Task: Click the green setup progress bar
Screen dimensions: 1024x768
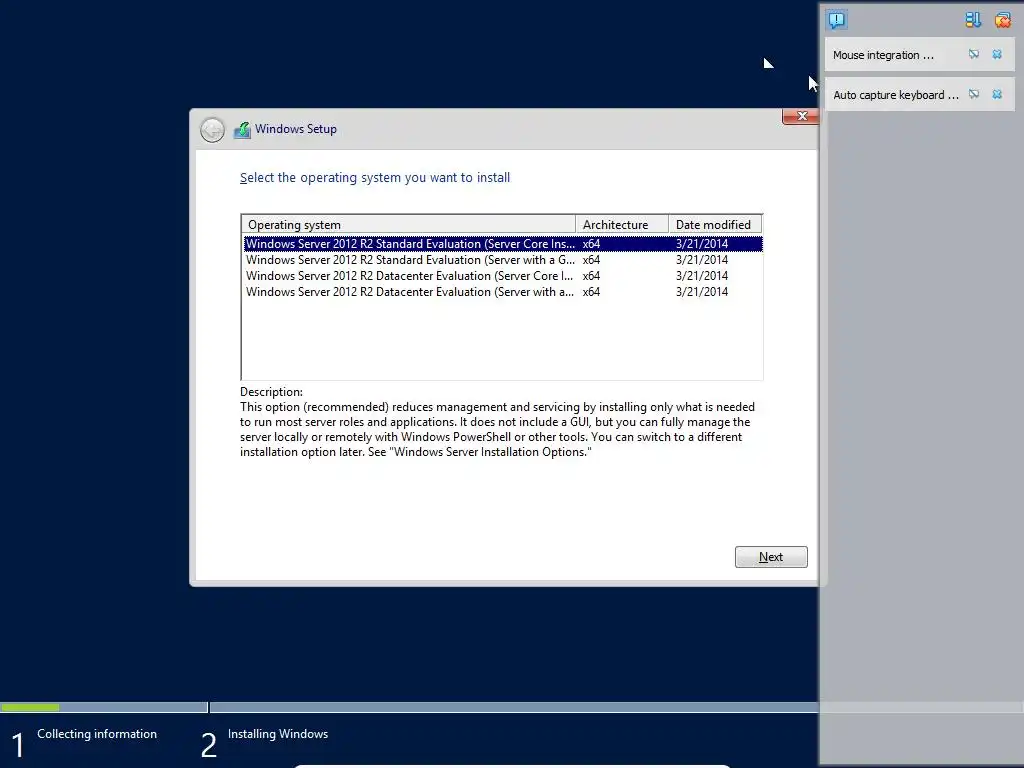Action: (30, 707)
